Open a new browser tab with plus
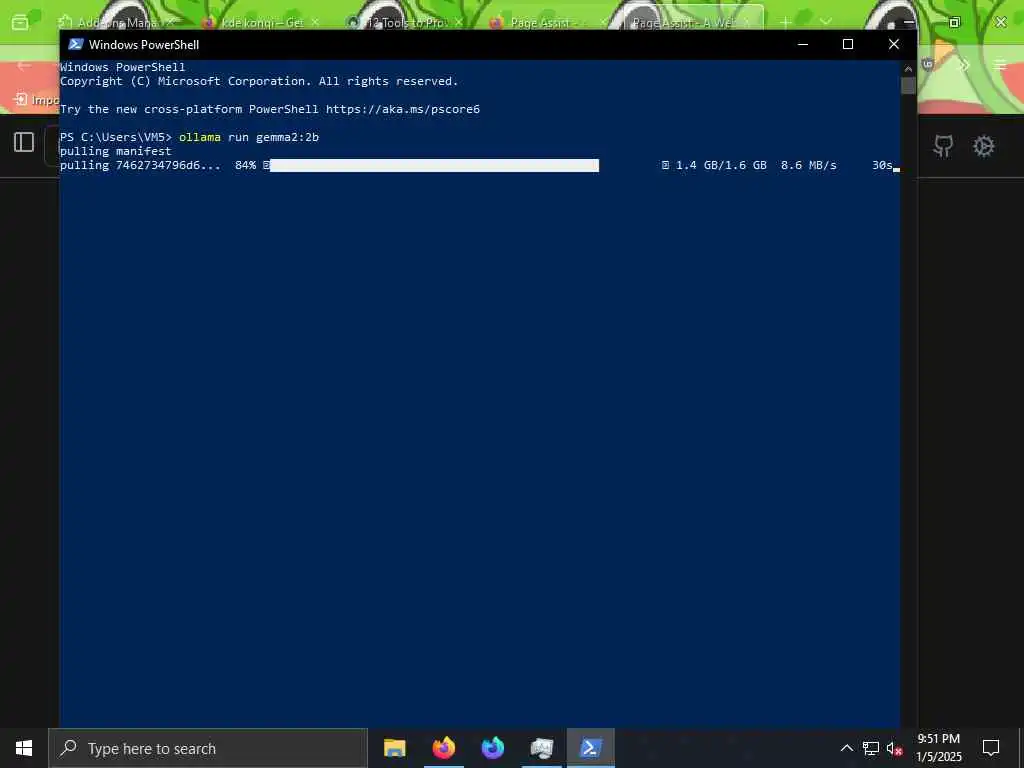Viewport: 1024px width, 768px height. 786,22
